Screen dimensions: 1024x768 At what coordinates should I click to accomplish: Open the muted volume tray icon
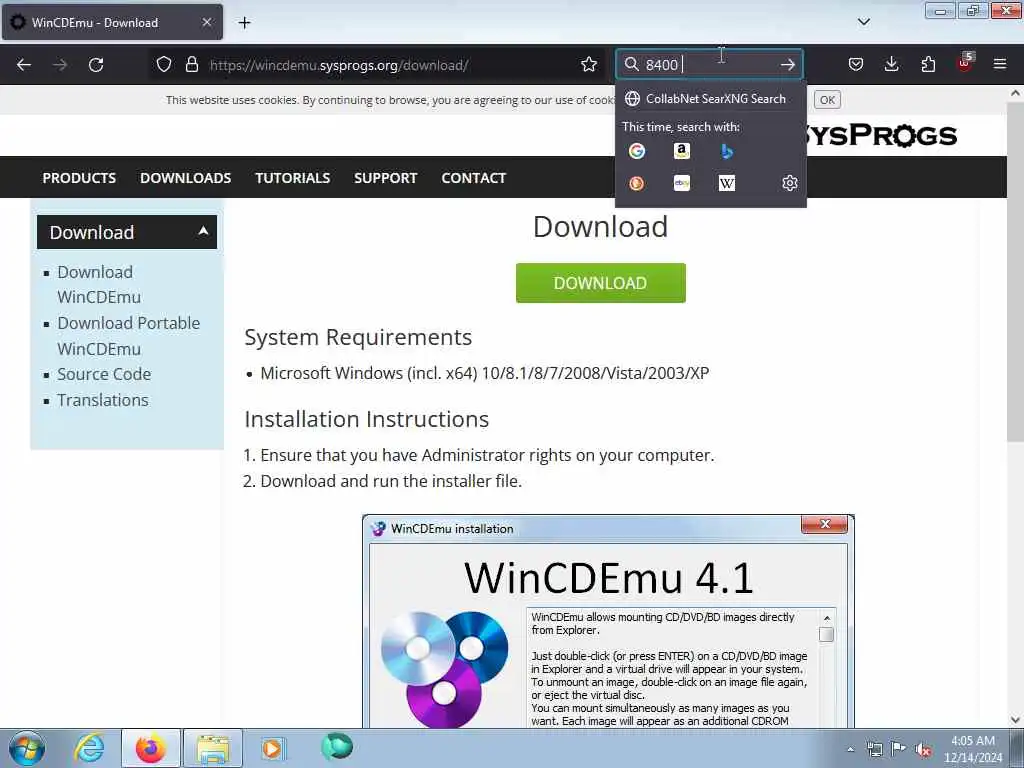(x=923, y=749)
